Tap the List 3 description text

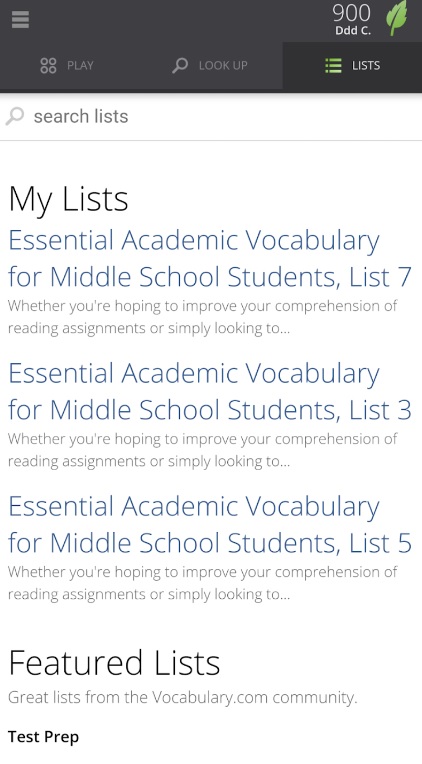[203, 450]
